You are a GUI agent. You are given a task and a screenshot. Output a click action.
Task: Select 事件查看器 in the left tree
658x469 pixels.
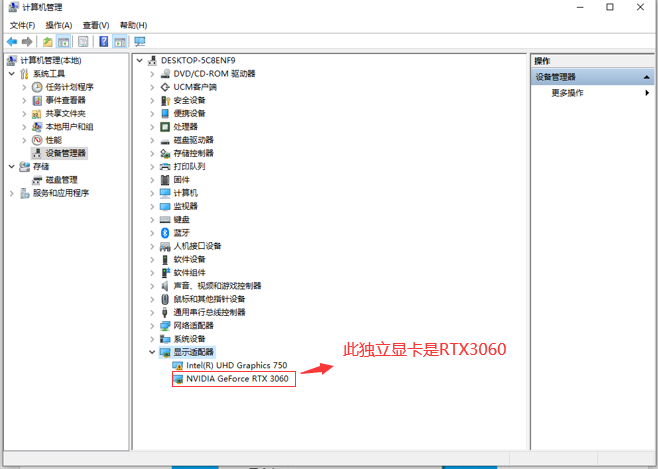pyautogui.click(x=65, y=100)
